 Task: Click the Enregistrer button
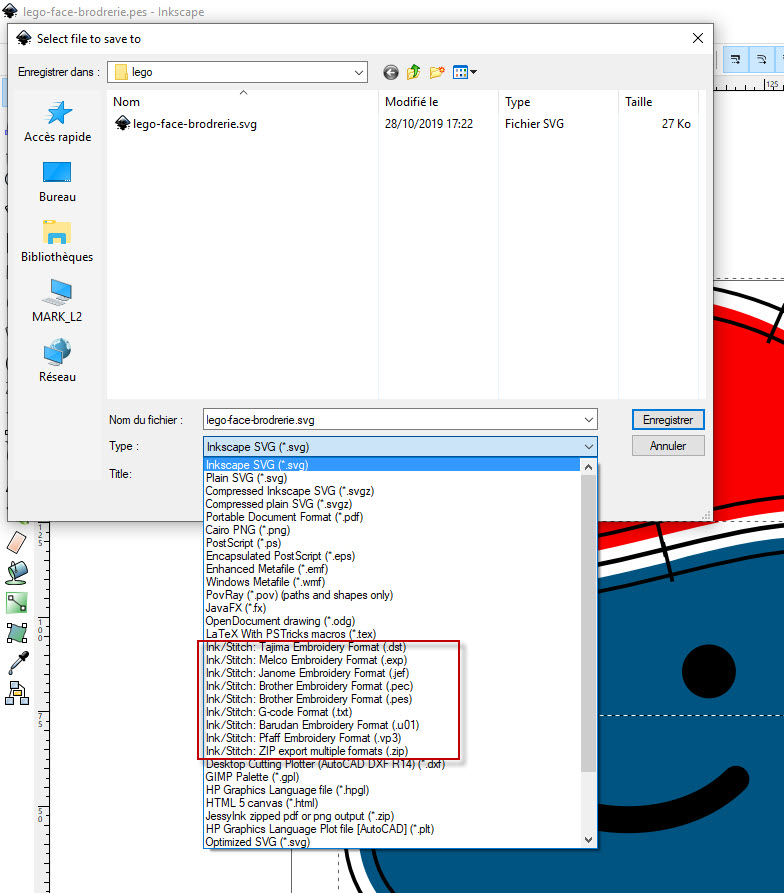pos(668,420)
